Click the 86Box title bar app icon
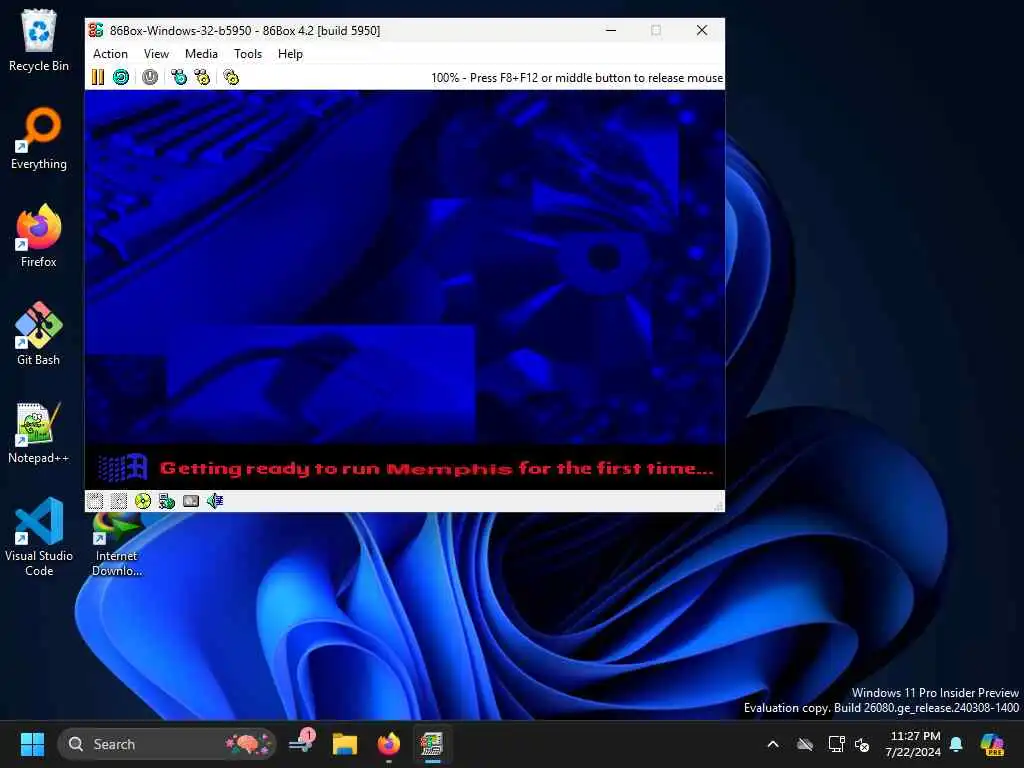 [x=96, y=30]
